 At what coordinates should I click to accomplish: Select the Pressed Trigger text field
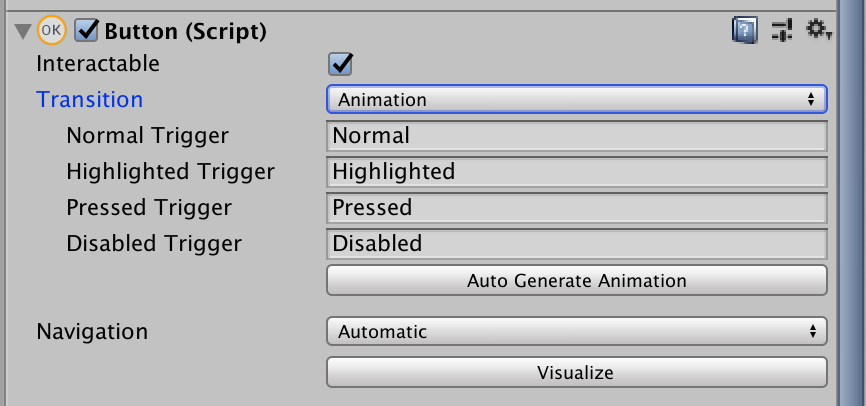576,208
